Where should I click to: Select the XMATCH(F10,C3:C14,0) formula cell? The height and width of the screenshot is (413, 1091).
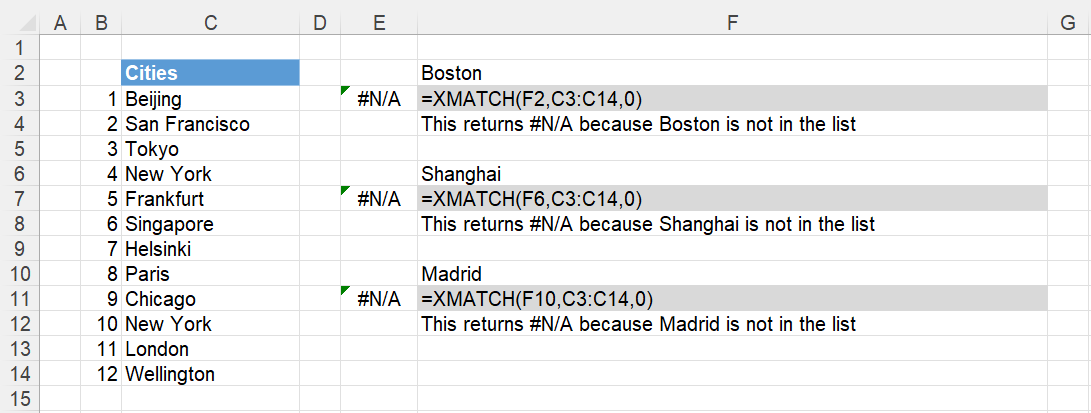[732, 299]
